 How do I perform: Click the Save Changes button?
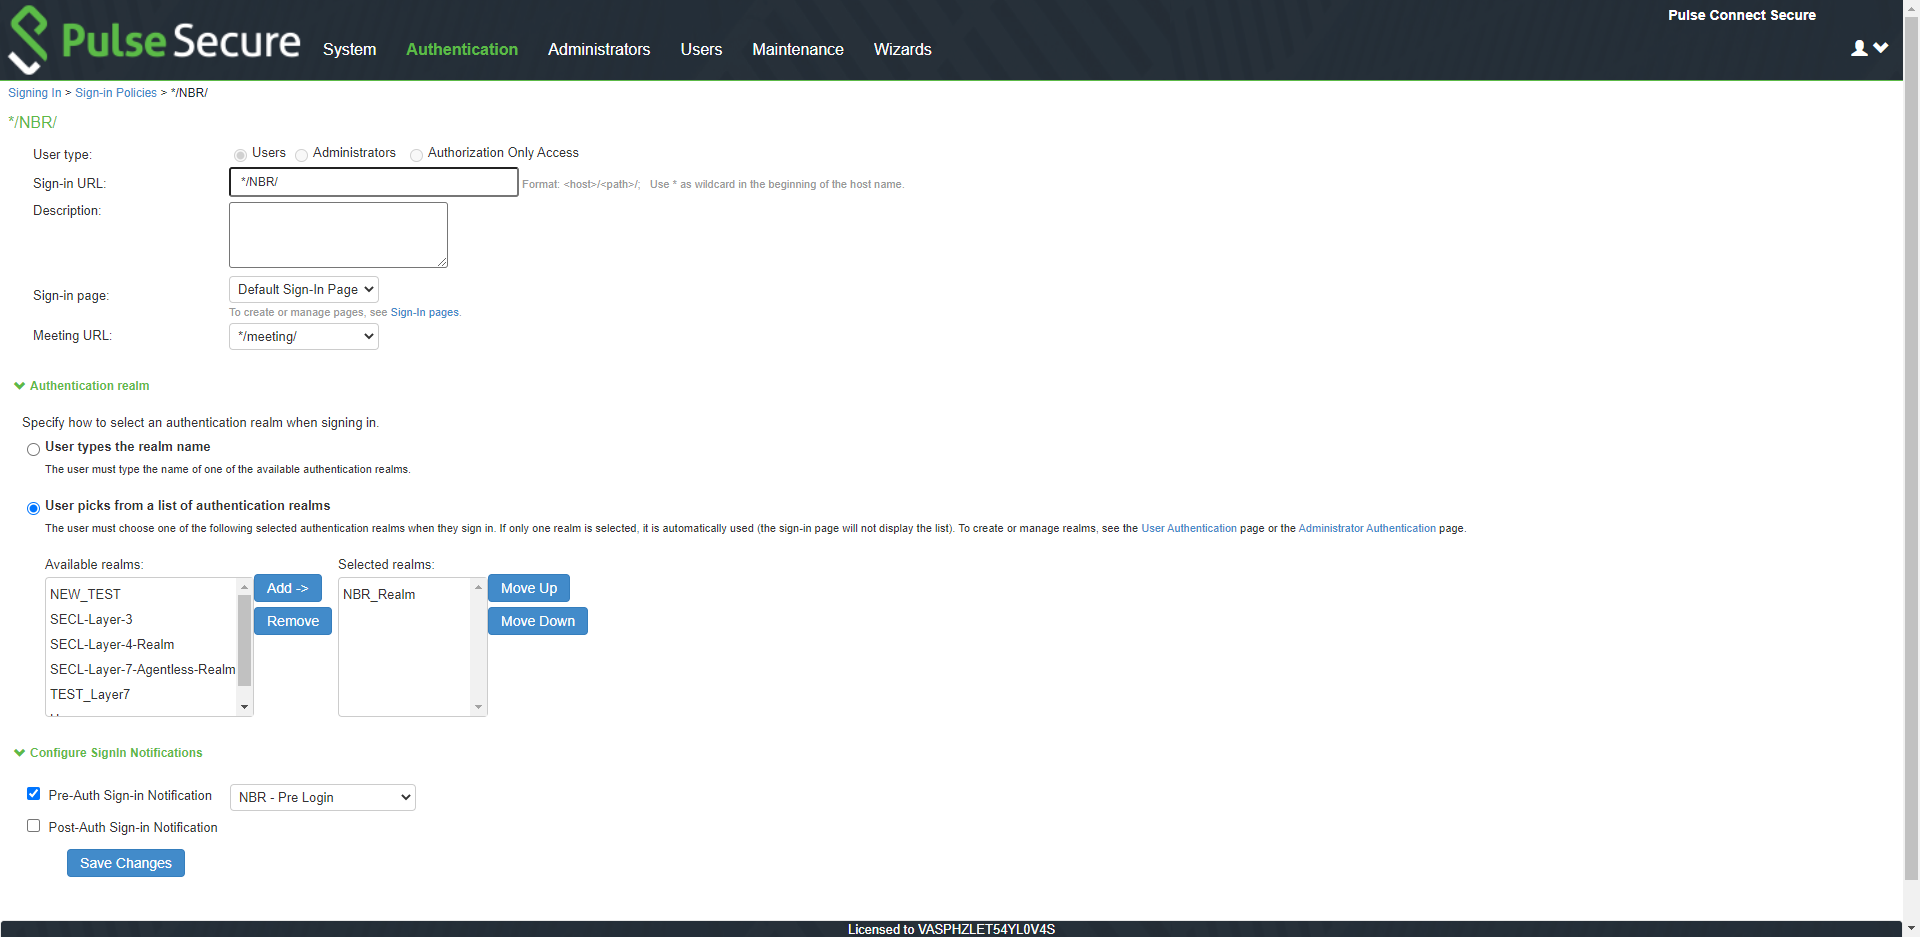[x=126, y=863]
